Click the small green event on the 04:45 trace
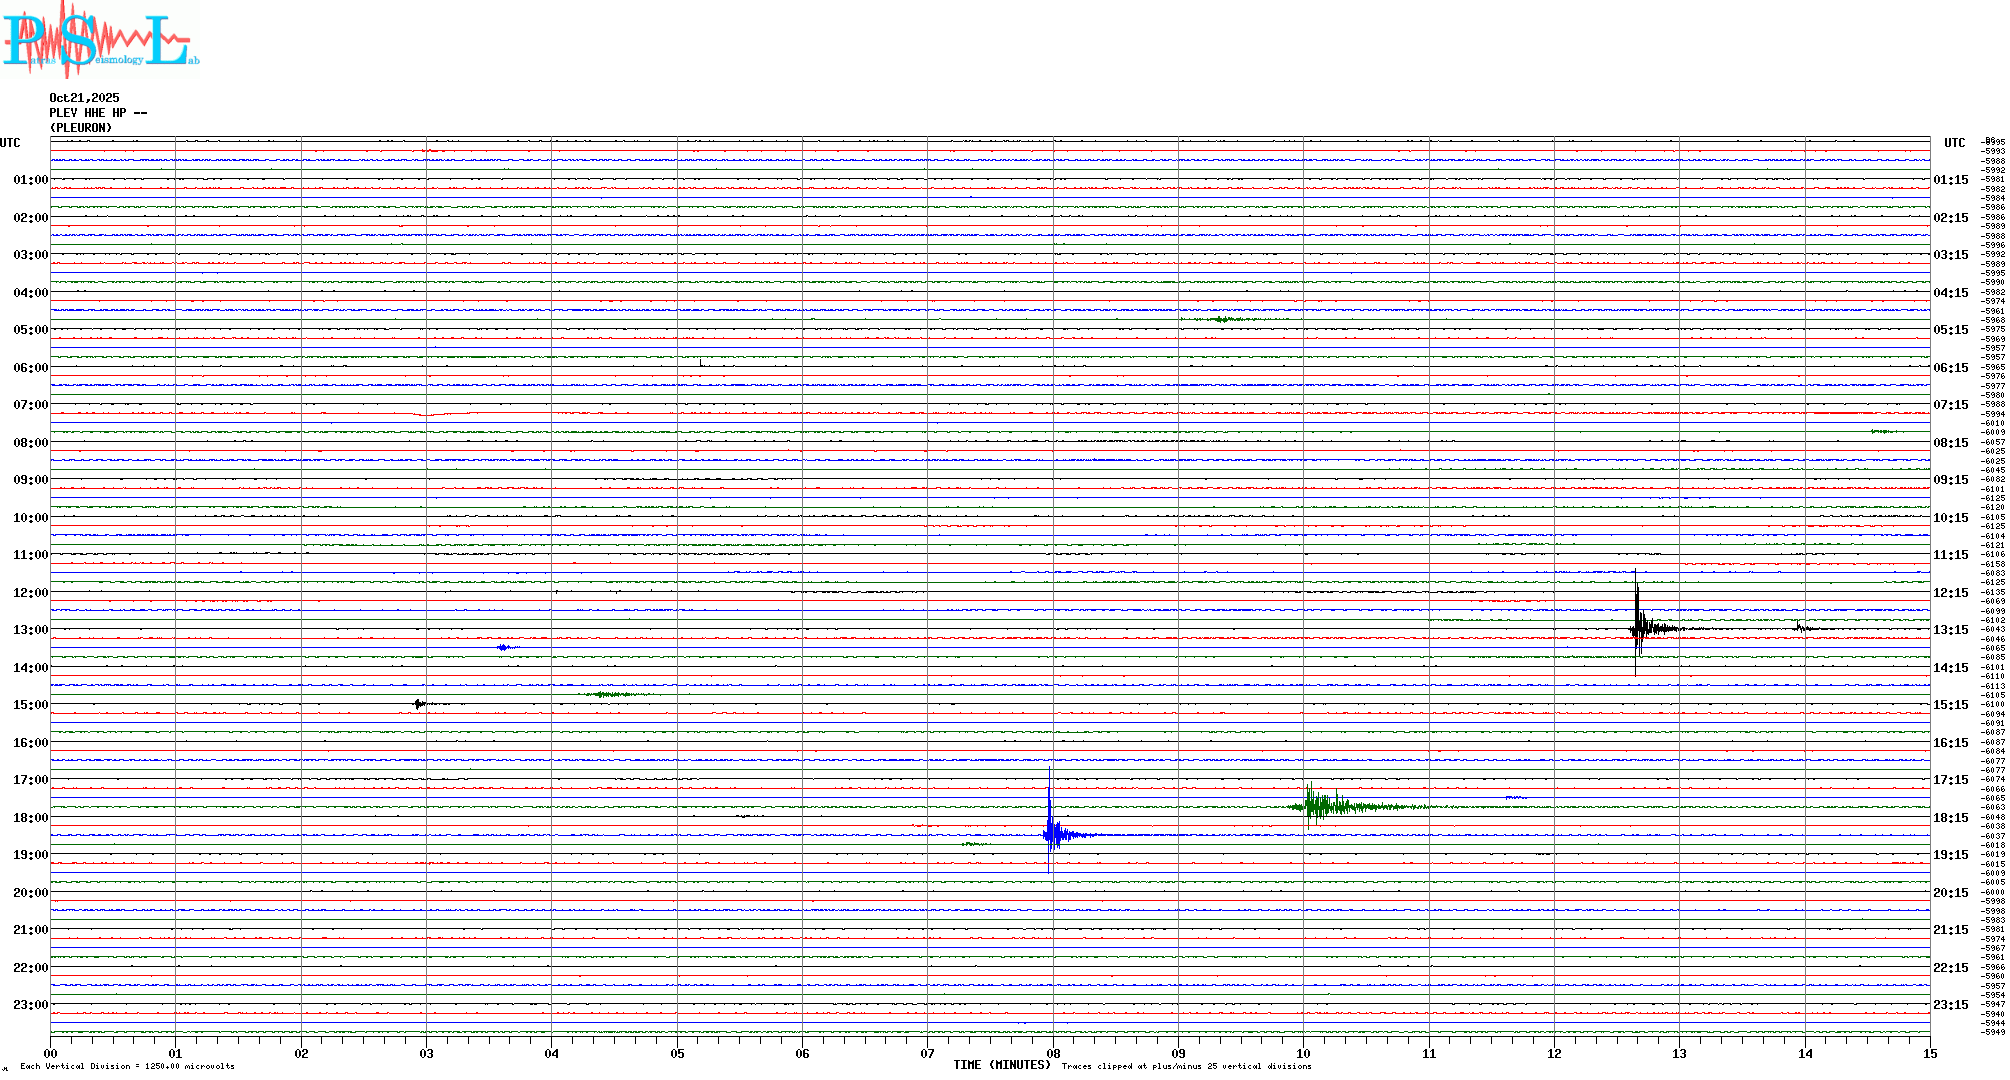2010x1080 pixels. (x=1222, y=319)
